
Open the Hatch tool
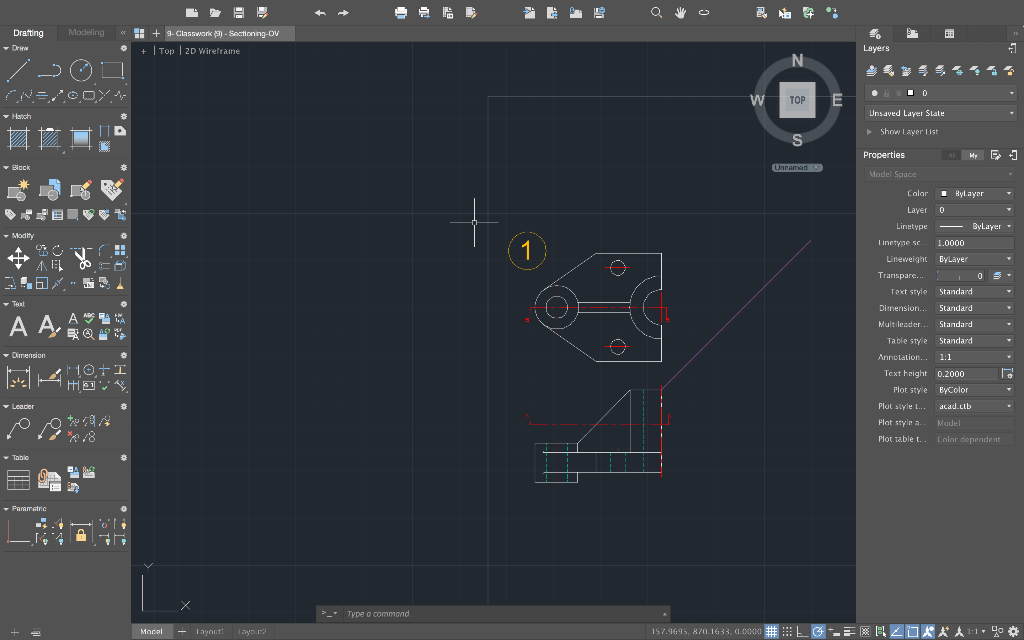tap(18, 138)
